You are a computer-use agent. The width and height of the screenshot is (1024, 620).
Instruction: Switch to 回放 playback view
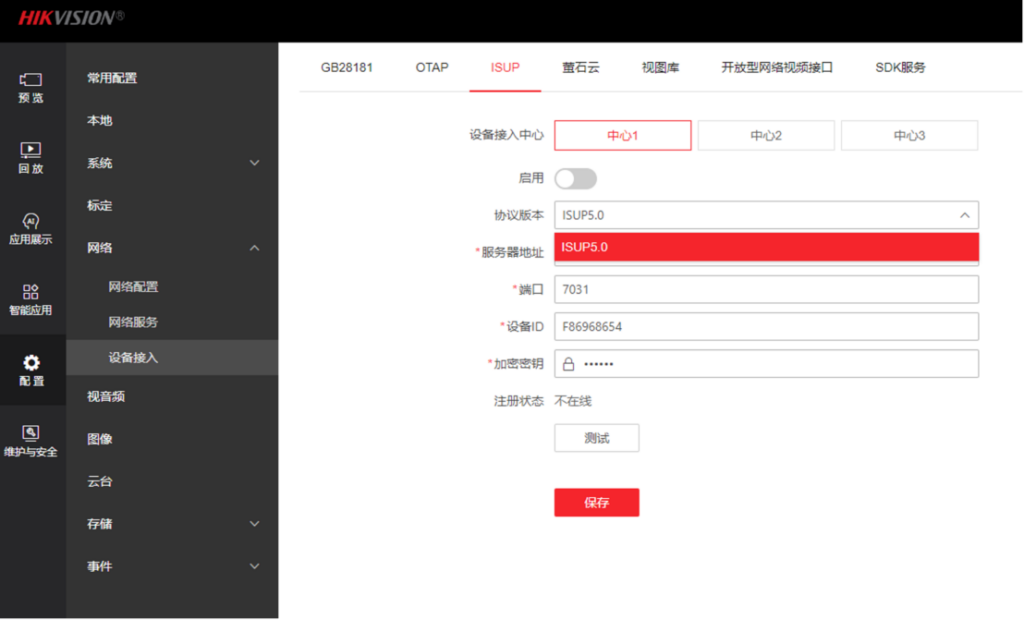pyautogui.click(x=31, y=160)
